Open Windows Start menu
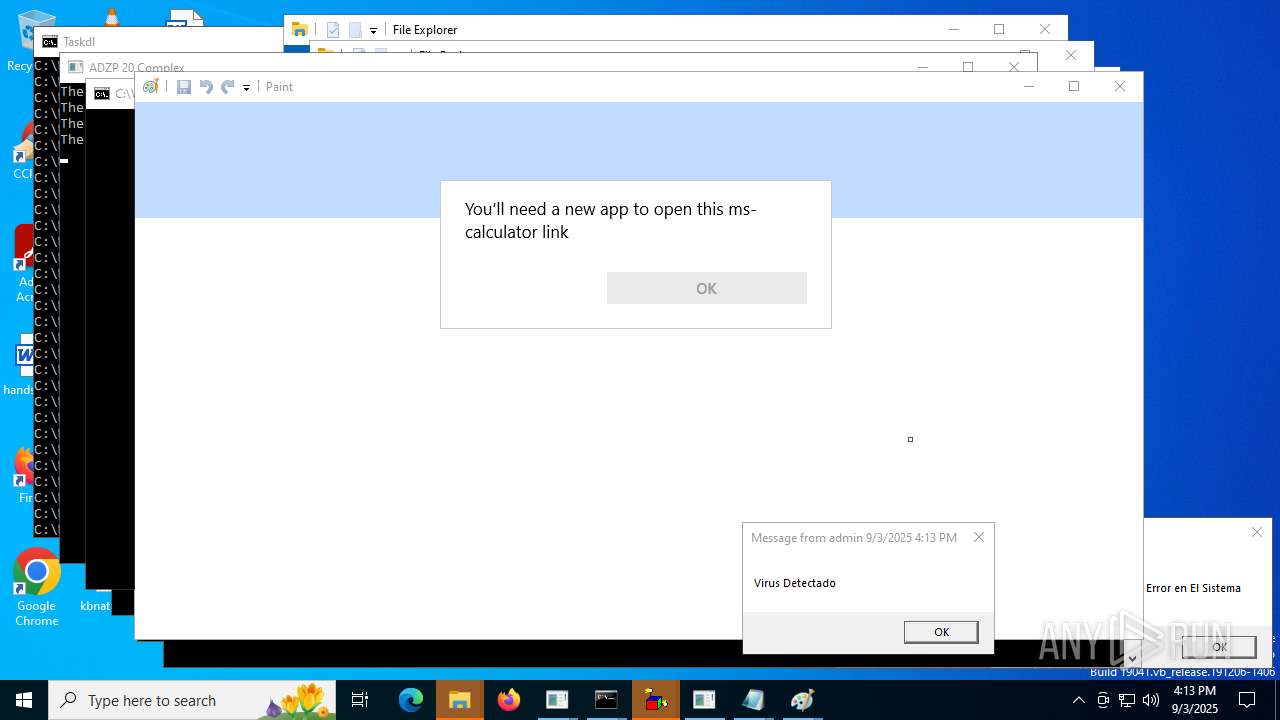 coord(24,700)
